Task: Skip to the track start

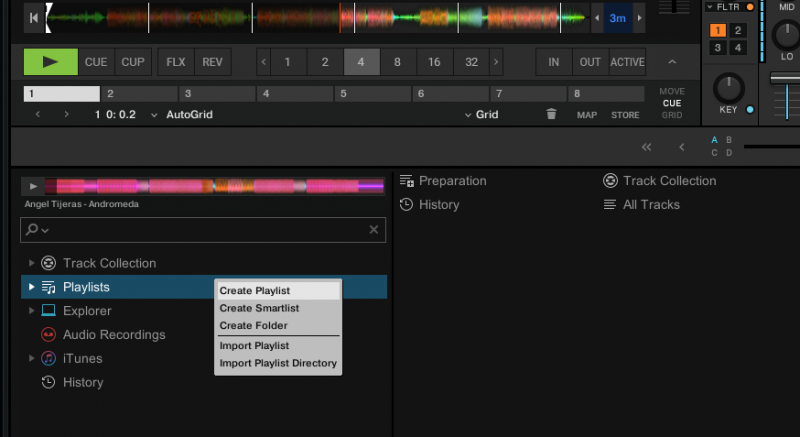Action: tap(34, 18)
